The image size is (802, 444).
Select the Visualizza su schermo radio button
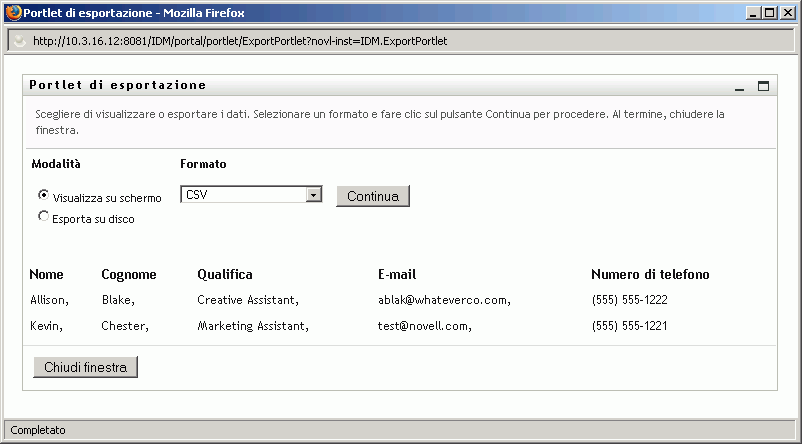tap(43, 195)
